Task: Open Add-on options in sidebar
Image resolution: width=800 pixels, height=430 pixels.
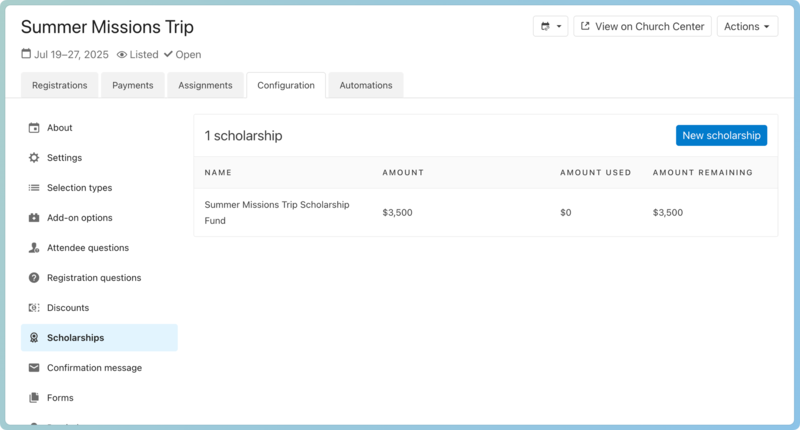Action: pyautogui.click(x=99, y=218)
